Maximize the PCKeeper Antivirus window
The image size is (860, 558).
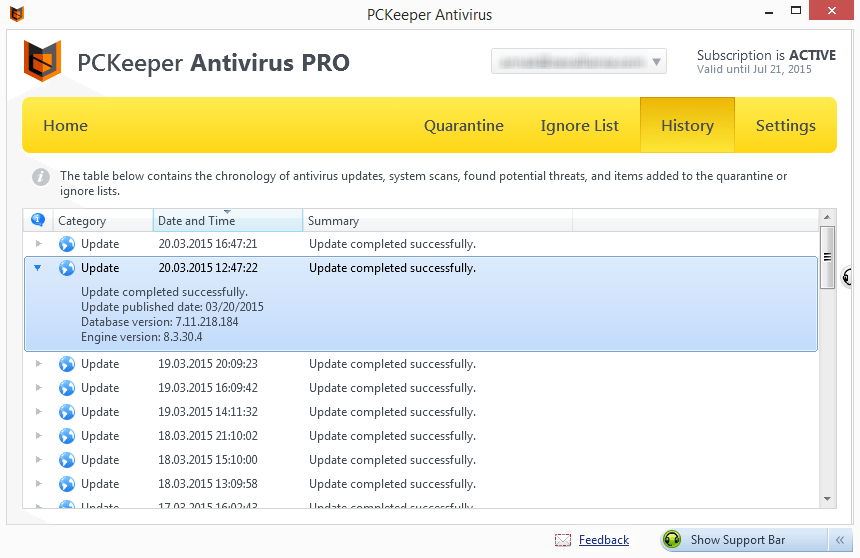click(796, 10)
